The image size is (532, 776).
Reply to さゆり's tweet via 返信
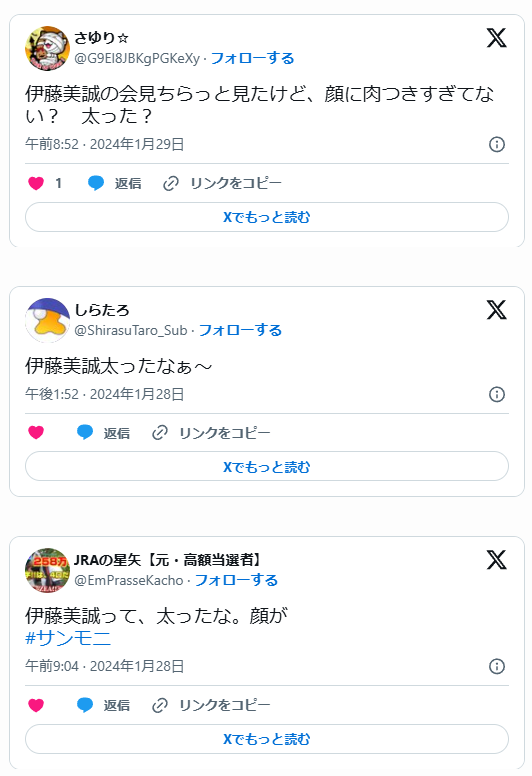[x=115, y=183]
